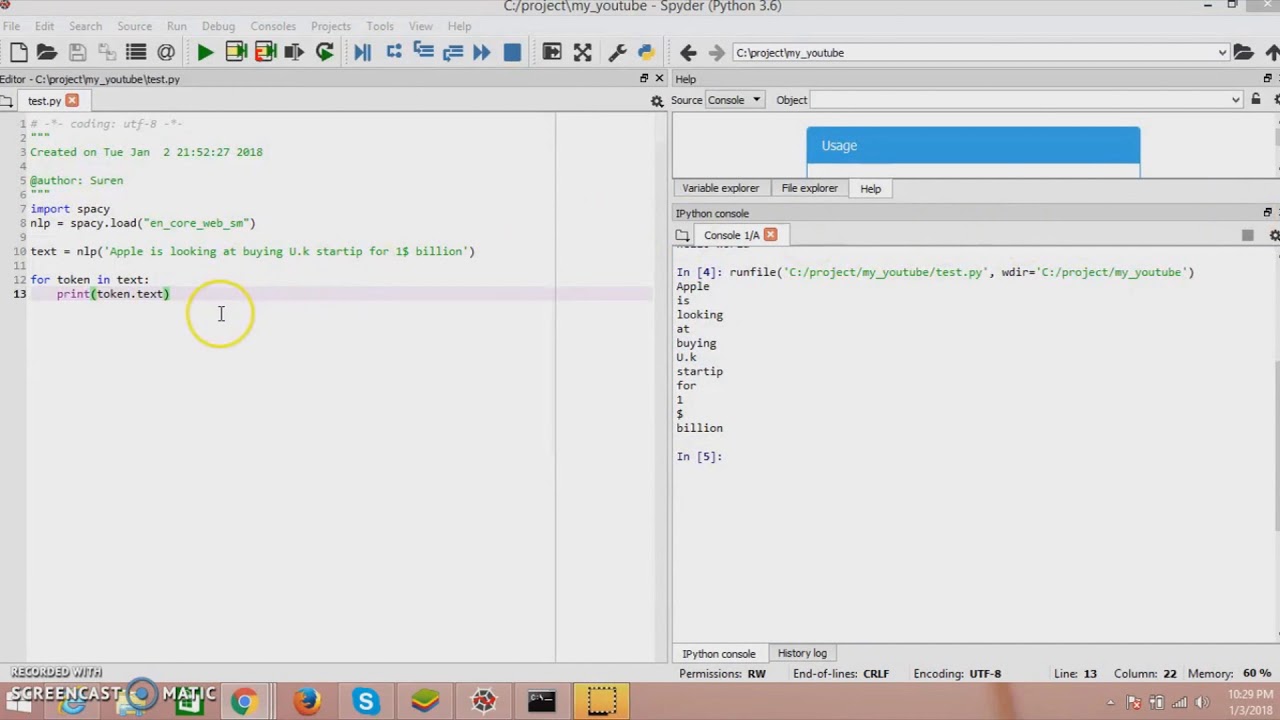Run current cell toolbar icon
1280x720 pixels.
(236, 52)
